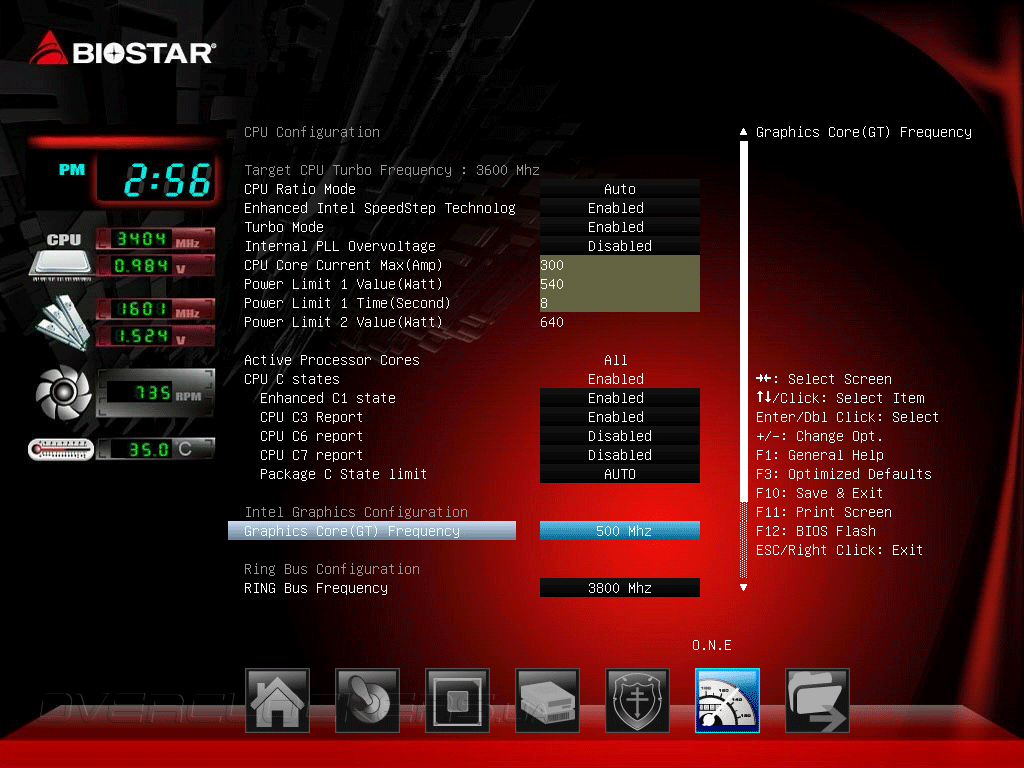The width and height of the screenshot is (1024, 768).
Task: Open CPU Ratio Mode Auto dropdown
Action: 620,189
